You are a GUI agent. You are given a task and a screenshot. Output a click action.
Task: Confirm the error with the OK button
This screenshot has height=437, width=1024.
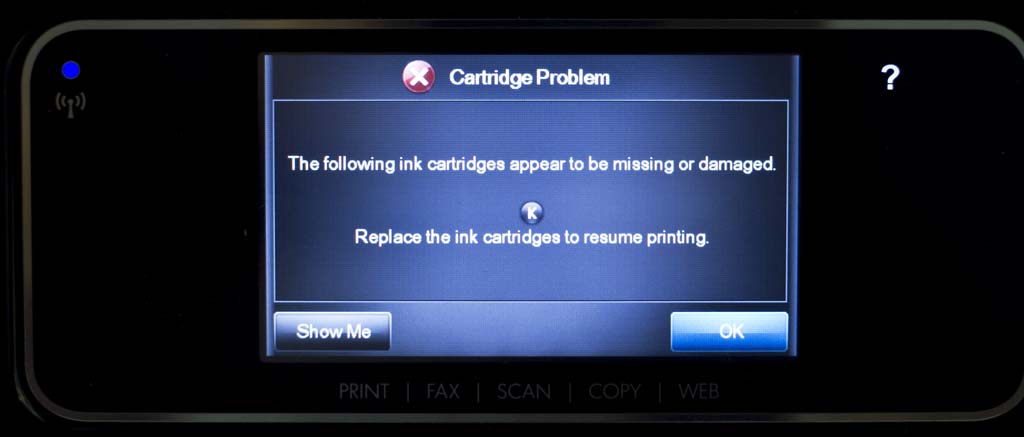[729, 331]
